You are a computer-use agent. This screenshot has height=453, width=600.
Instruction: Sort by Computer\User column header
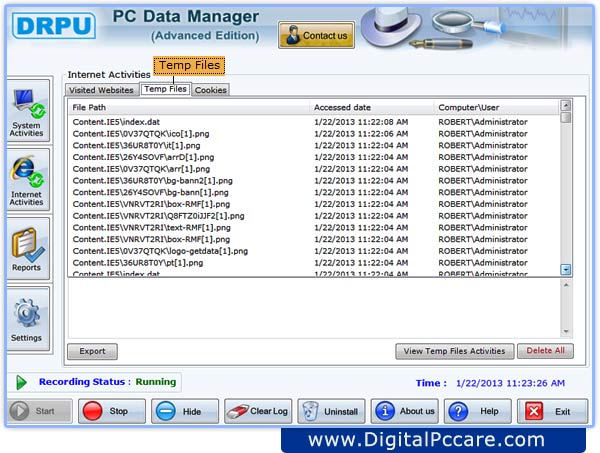pos(496,108)
